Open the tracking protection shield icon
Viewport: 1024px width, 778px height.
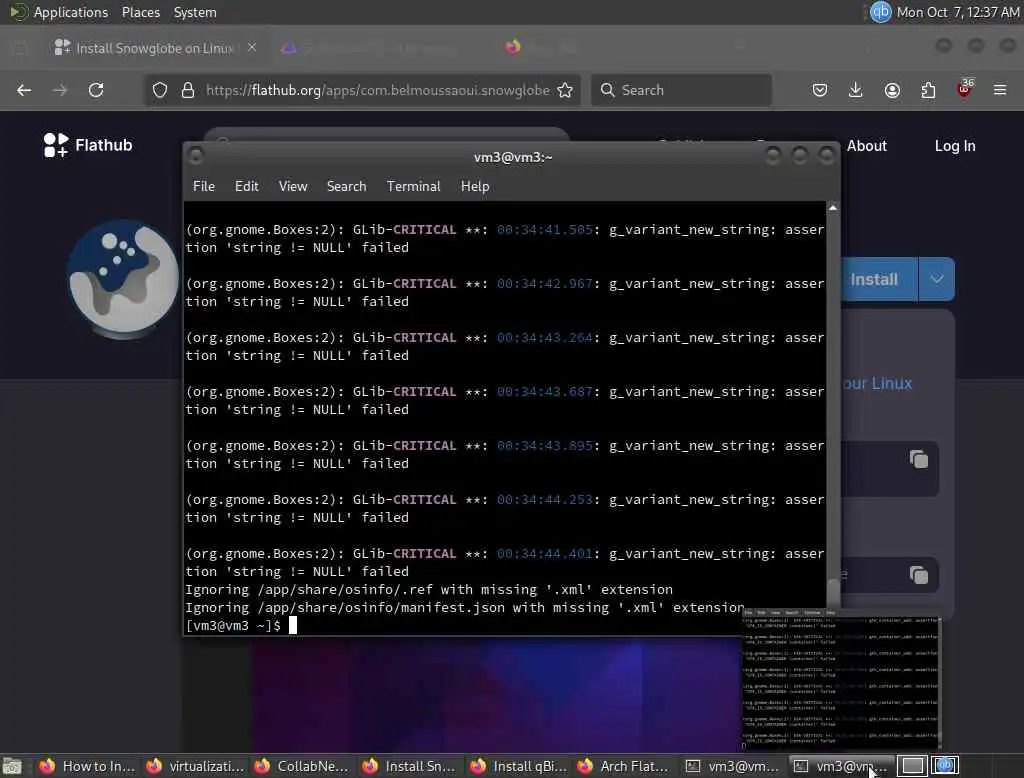tap(160, 90)
